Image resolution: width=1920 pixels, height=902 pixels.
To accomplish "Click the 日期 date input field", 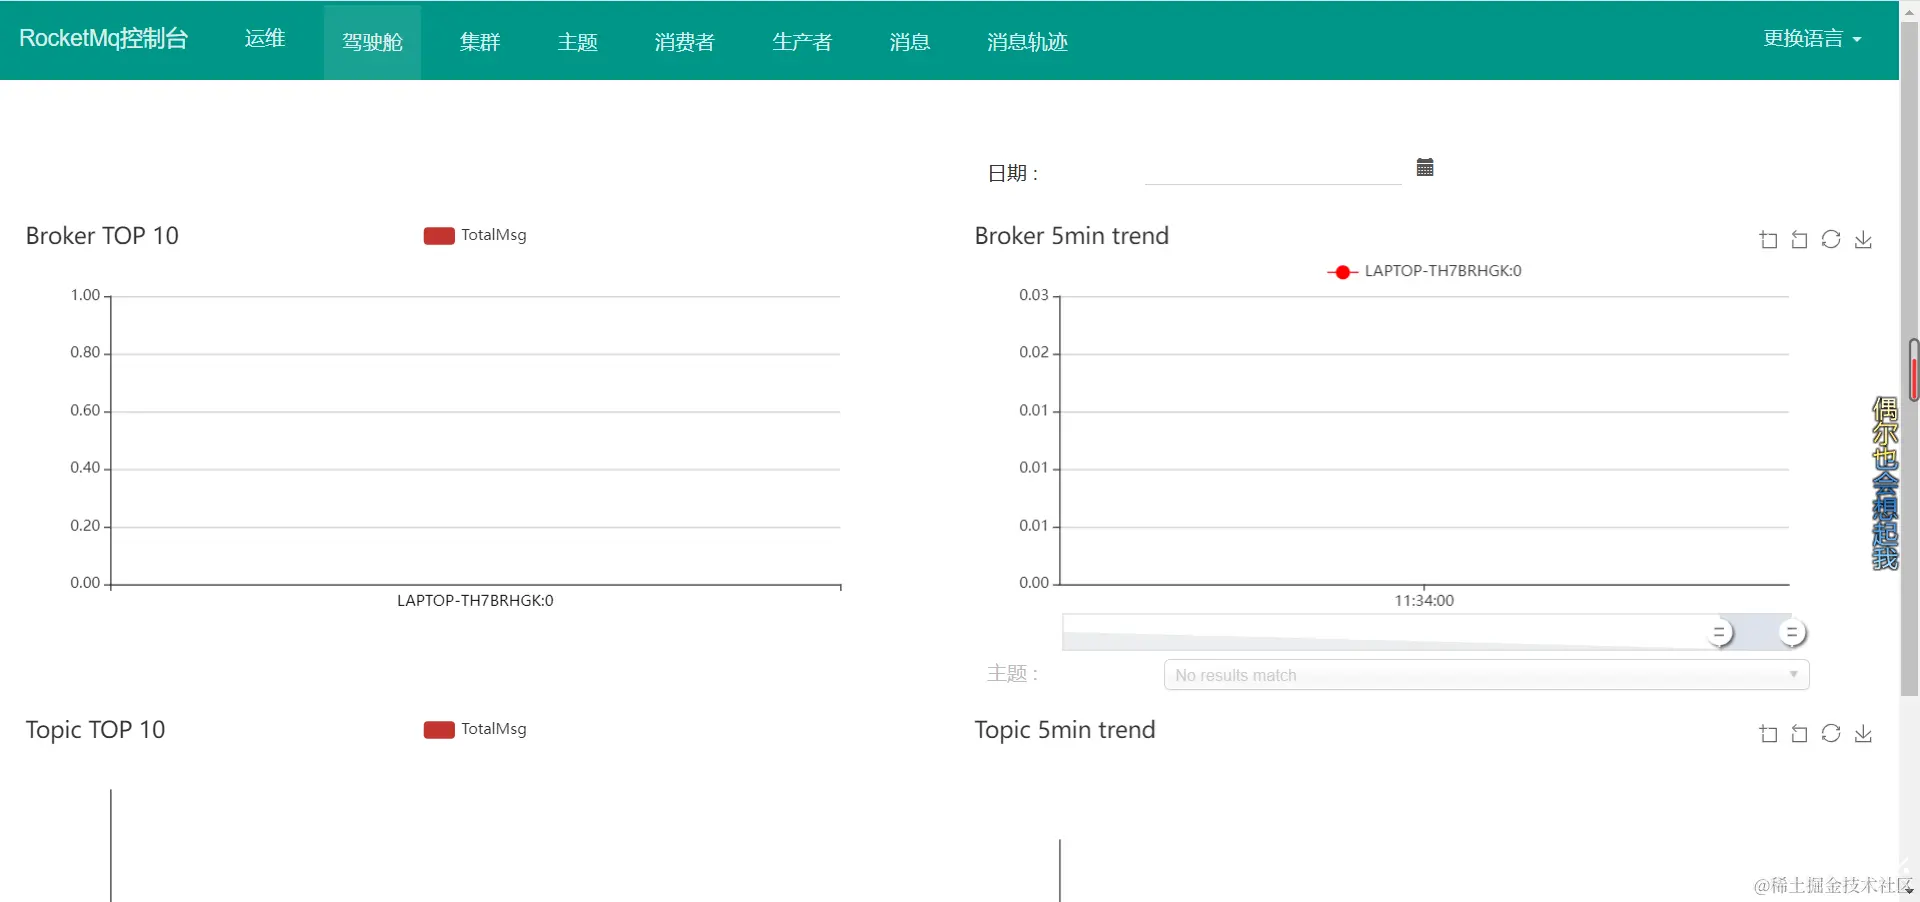I will tap(1273, 170).
